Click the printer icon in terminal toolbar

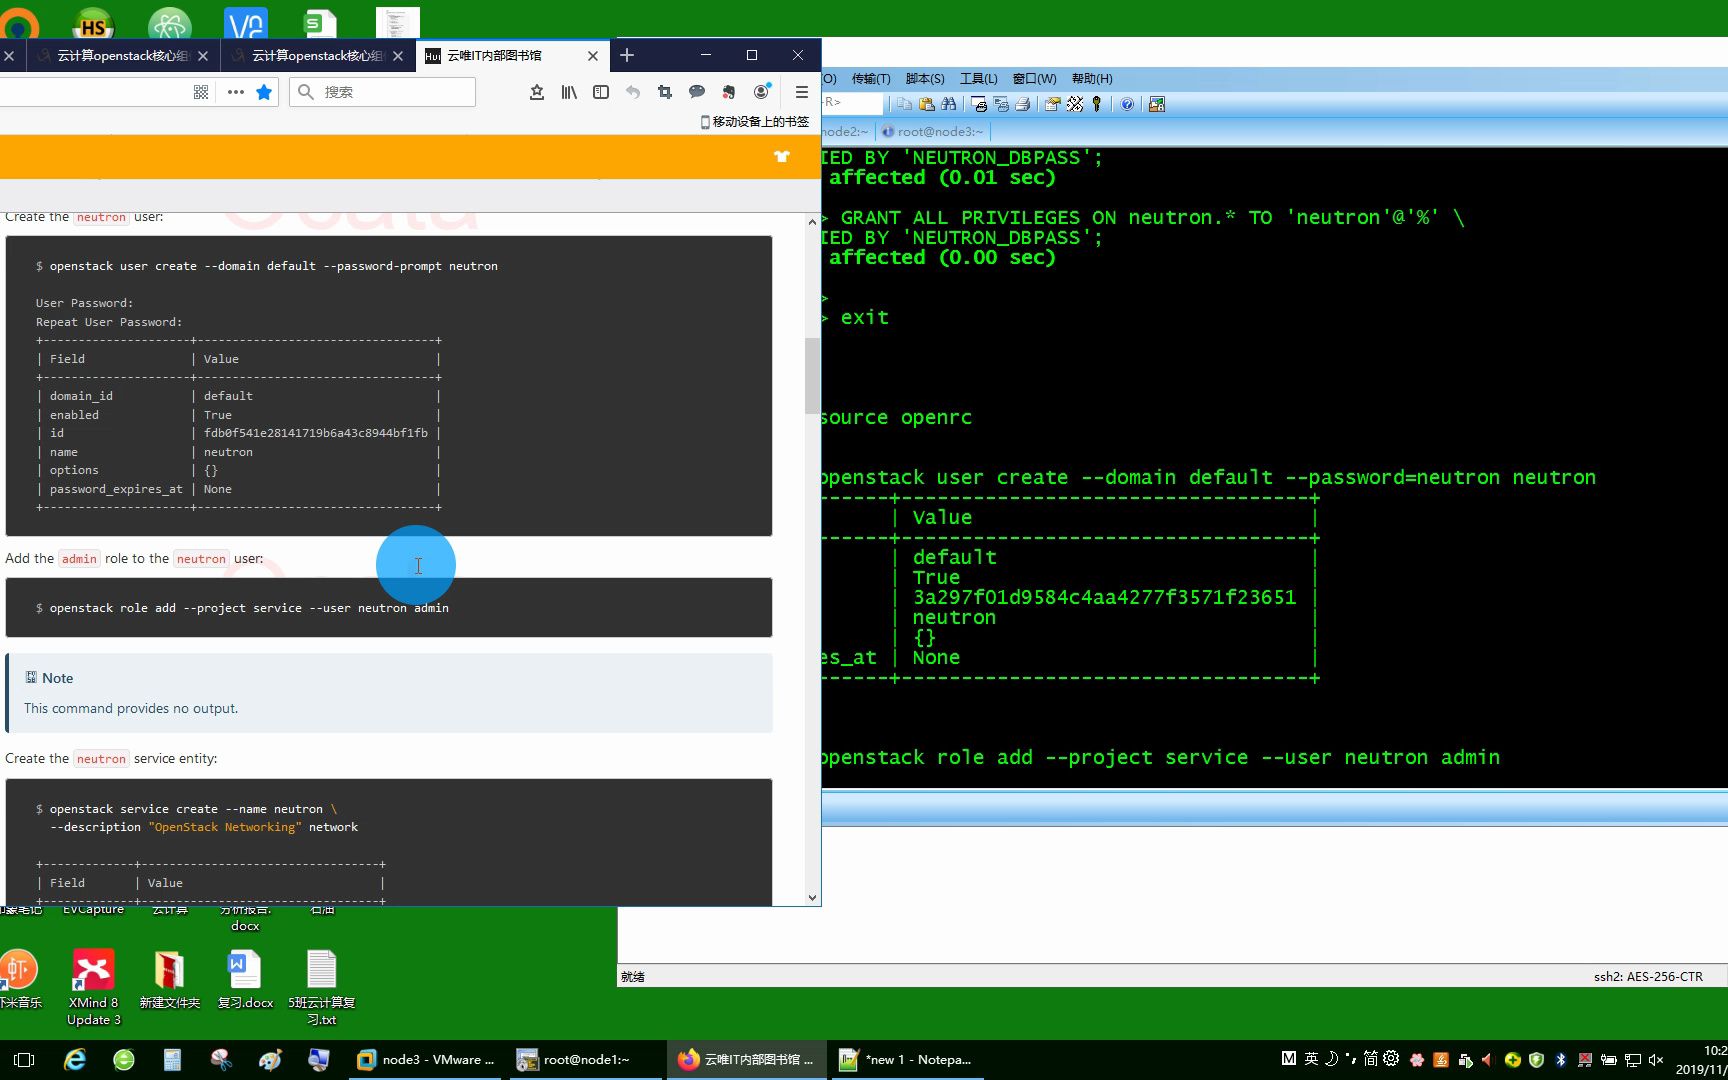[1022, 104]
